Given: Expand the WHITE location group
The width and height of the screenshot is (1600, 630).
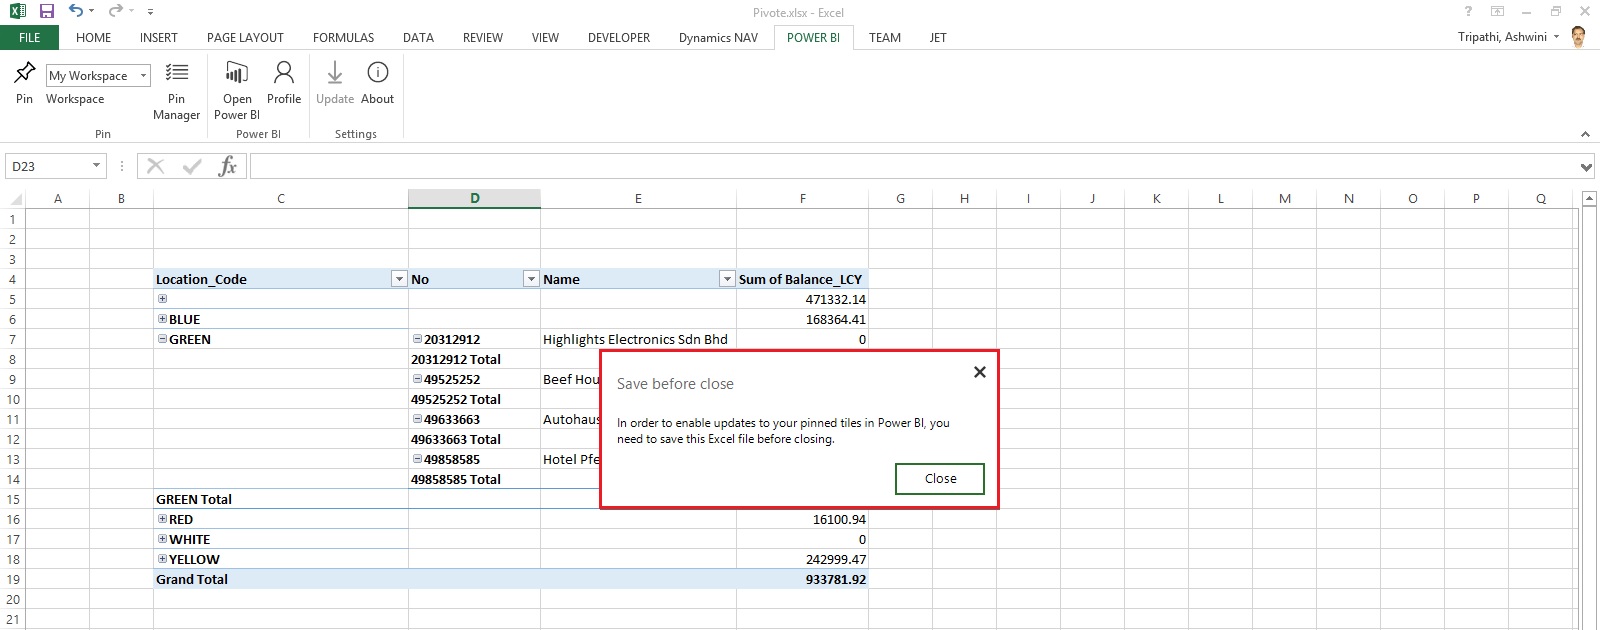Looking at the screenshot, I should (x=162, y=539).
